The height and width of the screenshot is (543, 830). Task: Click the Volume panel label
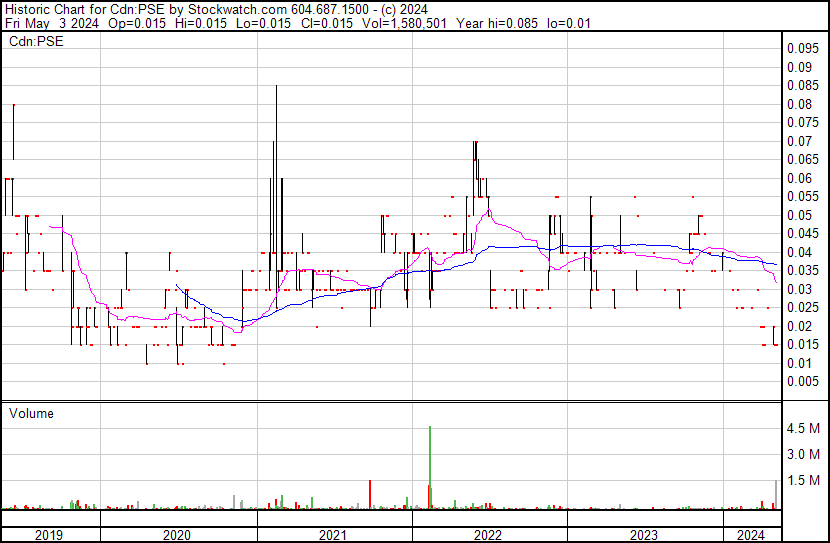31,413
